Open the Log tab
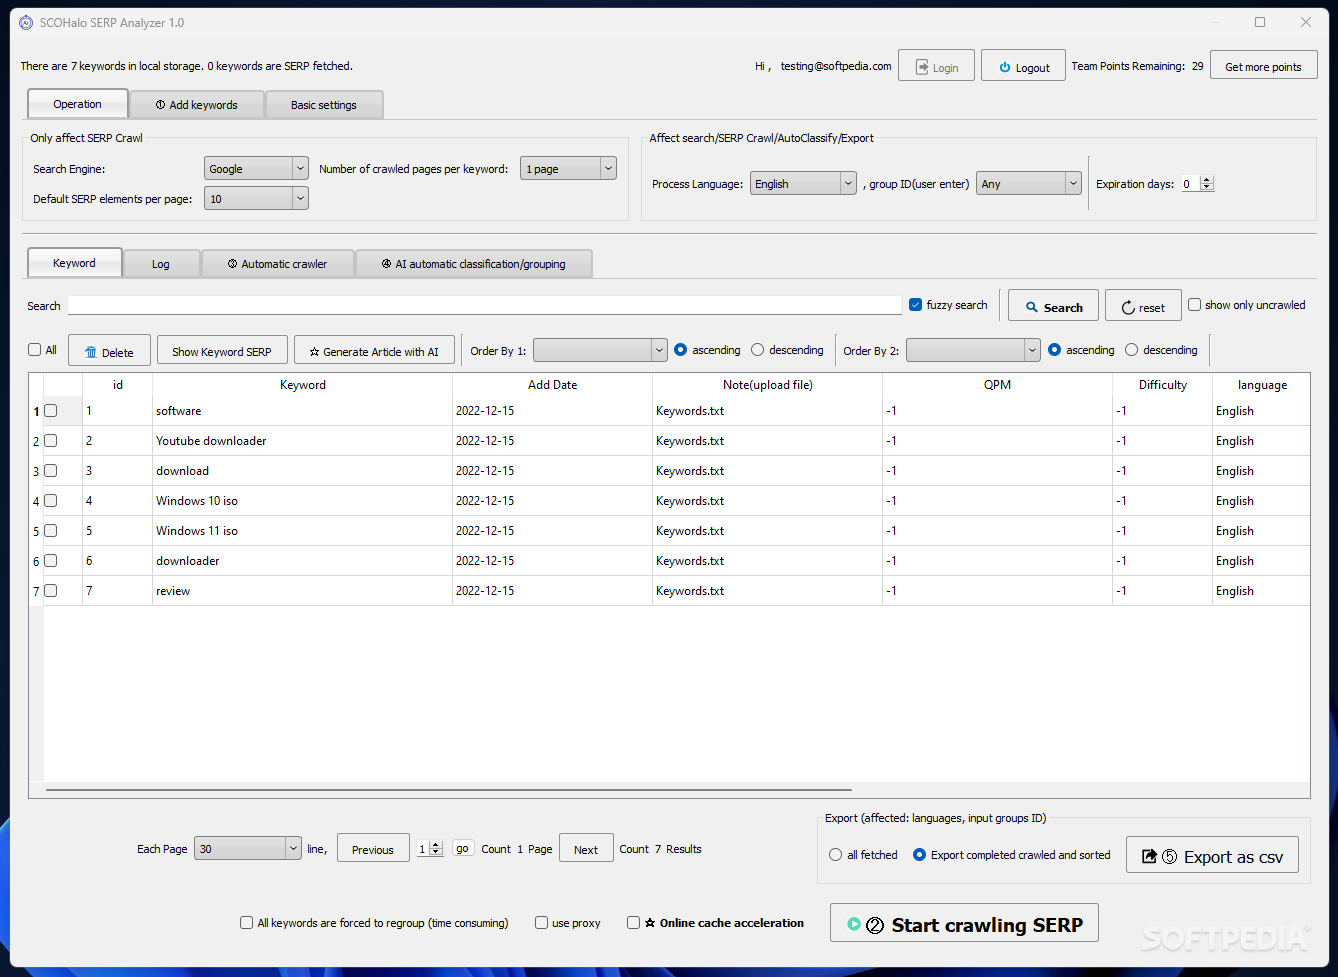The image size is (1338, 977). (161, 264)
